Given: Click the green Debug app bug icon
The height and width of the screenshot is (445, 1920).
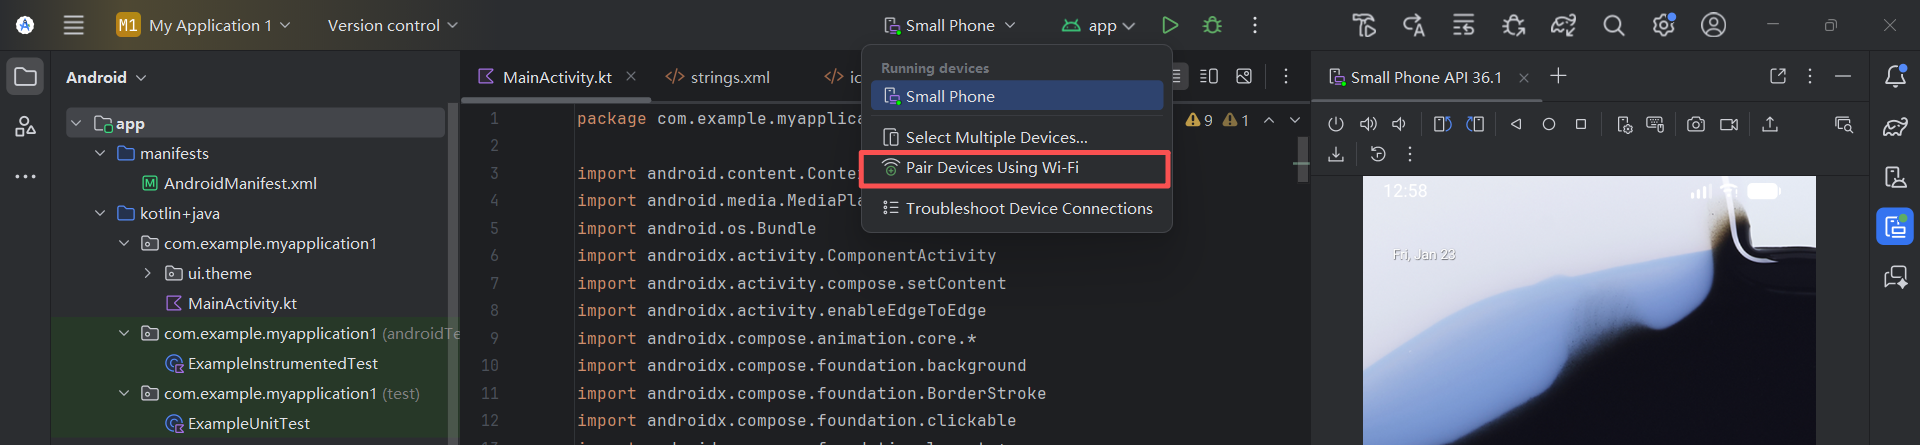Looking at the screenshot, I should [x=1212, y=25].
